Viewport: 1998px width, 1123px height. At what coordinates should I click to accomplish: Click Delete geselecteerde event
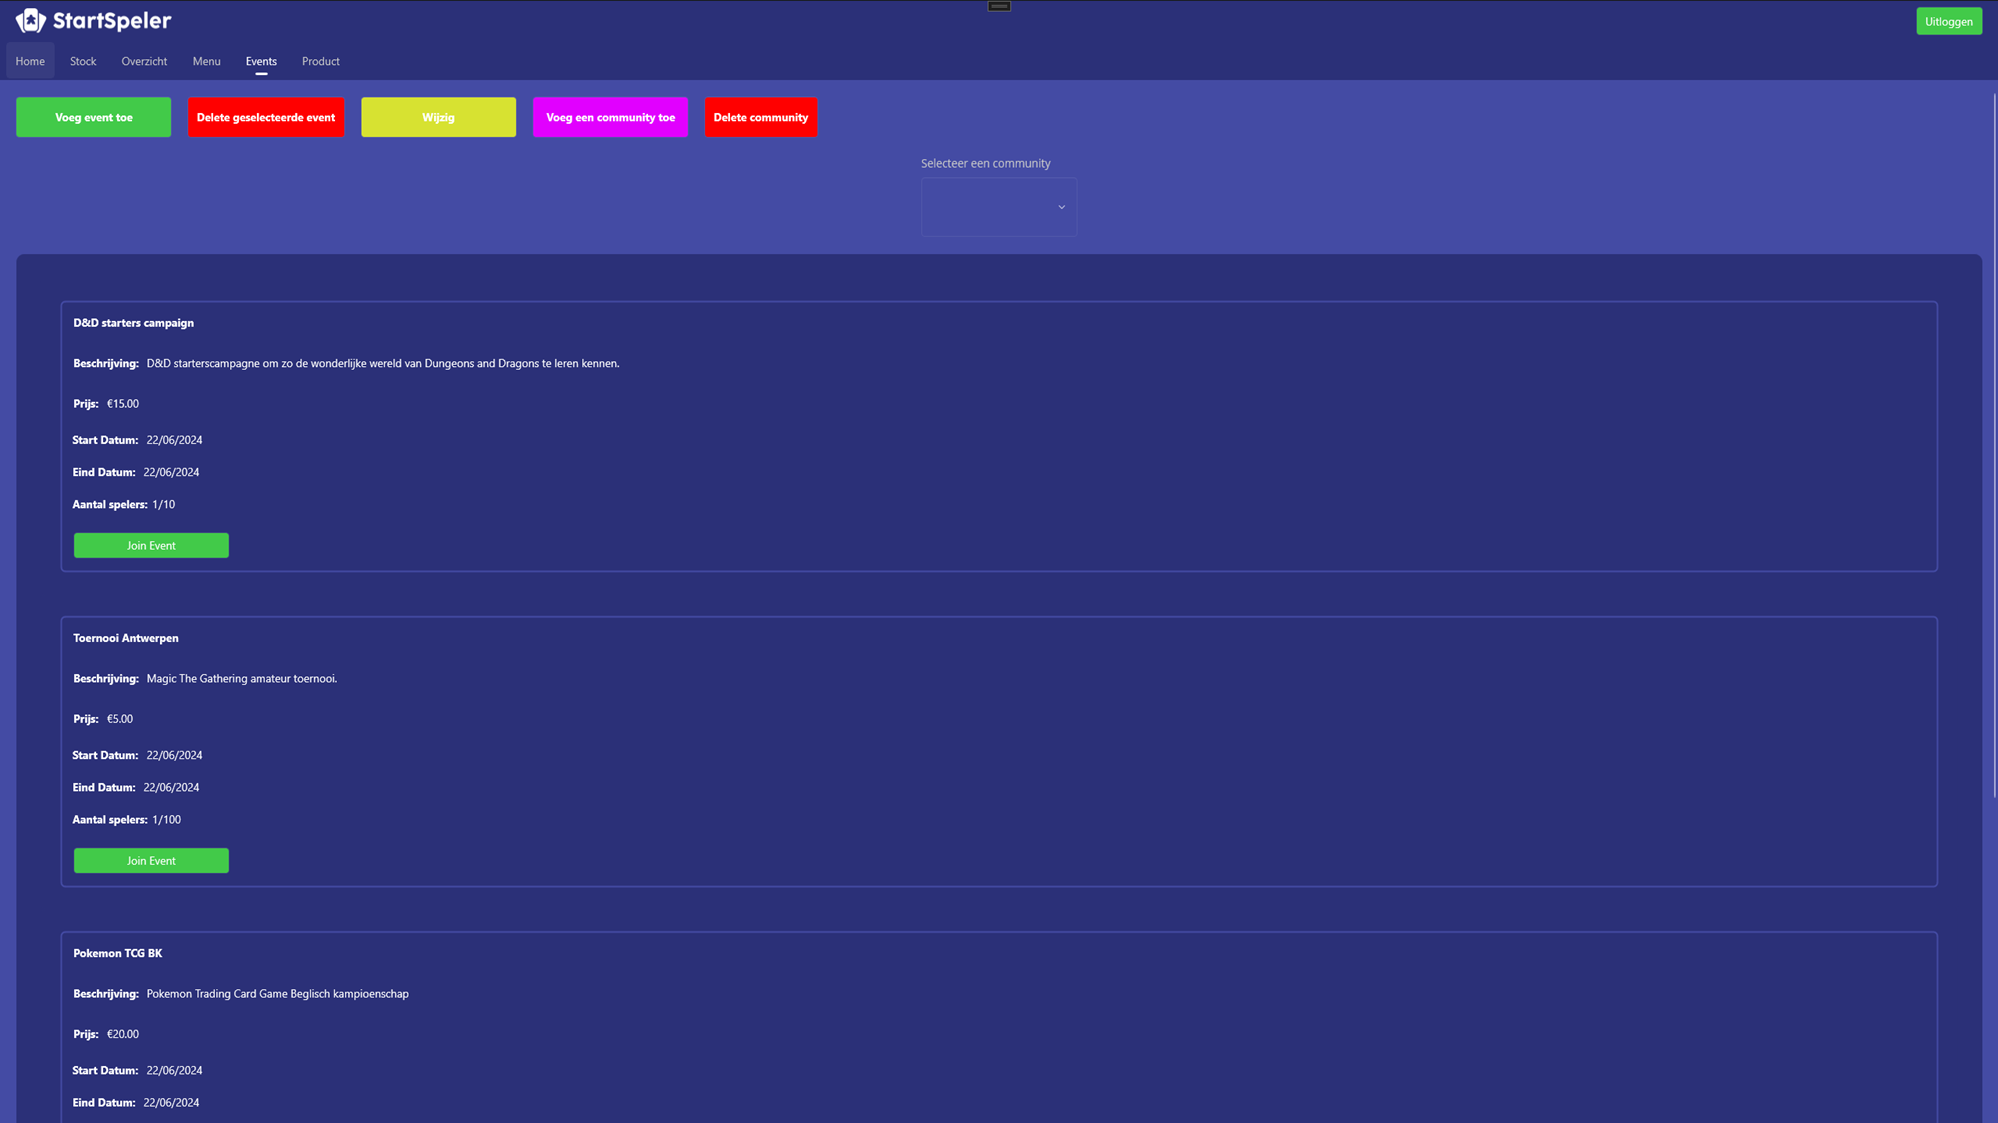click(265, 117)
